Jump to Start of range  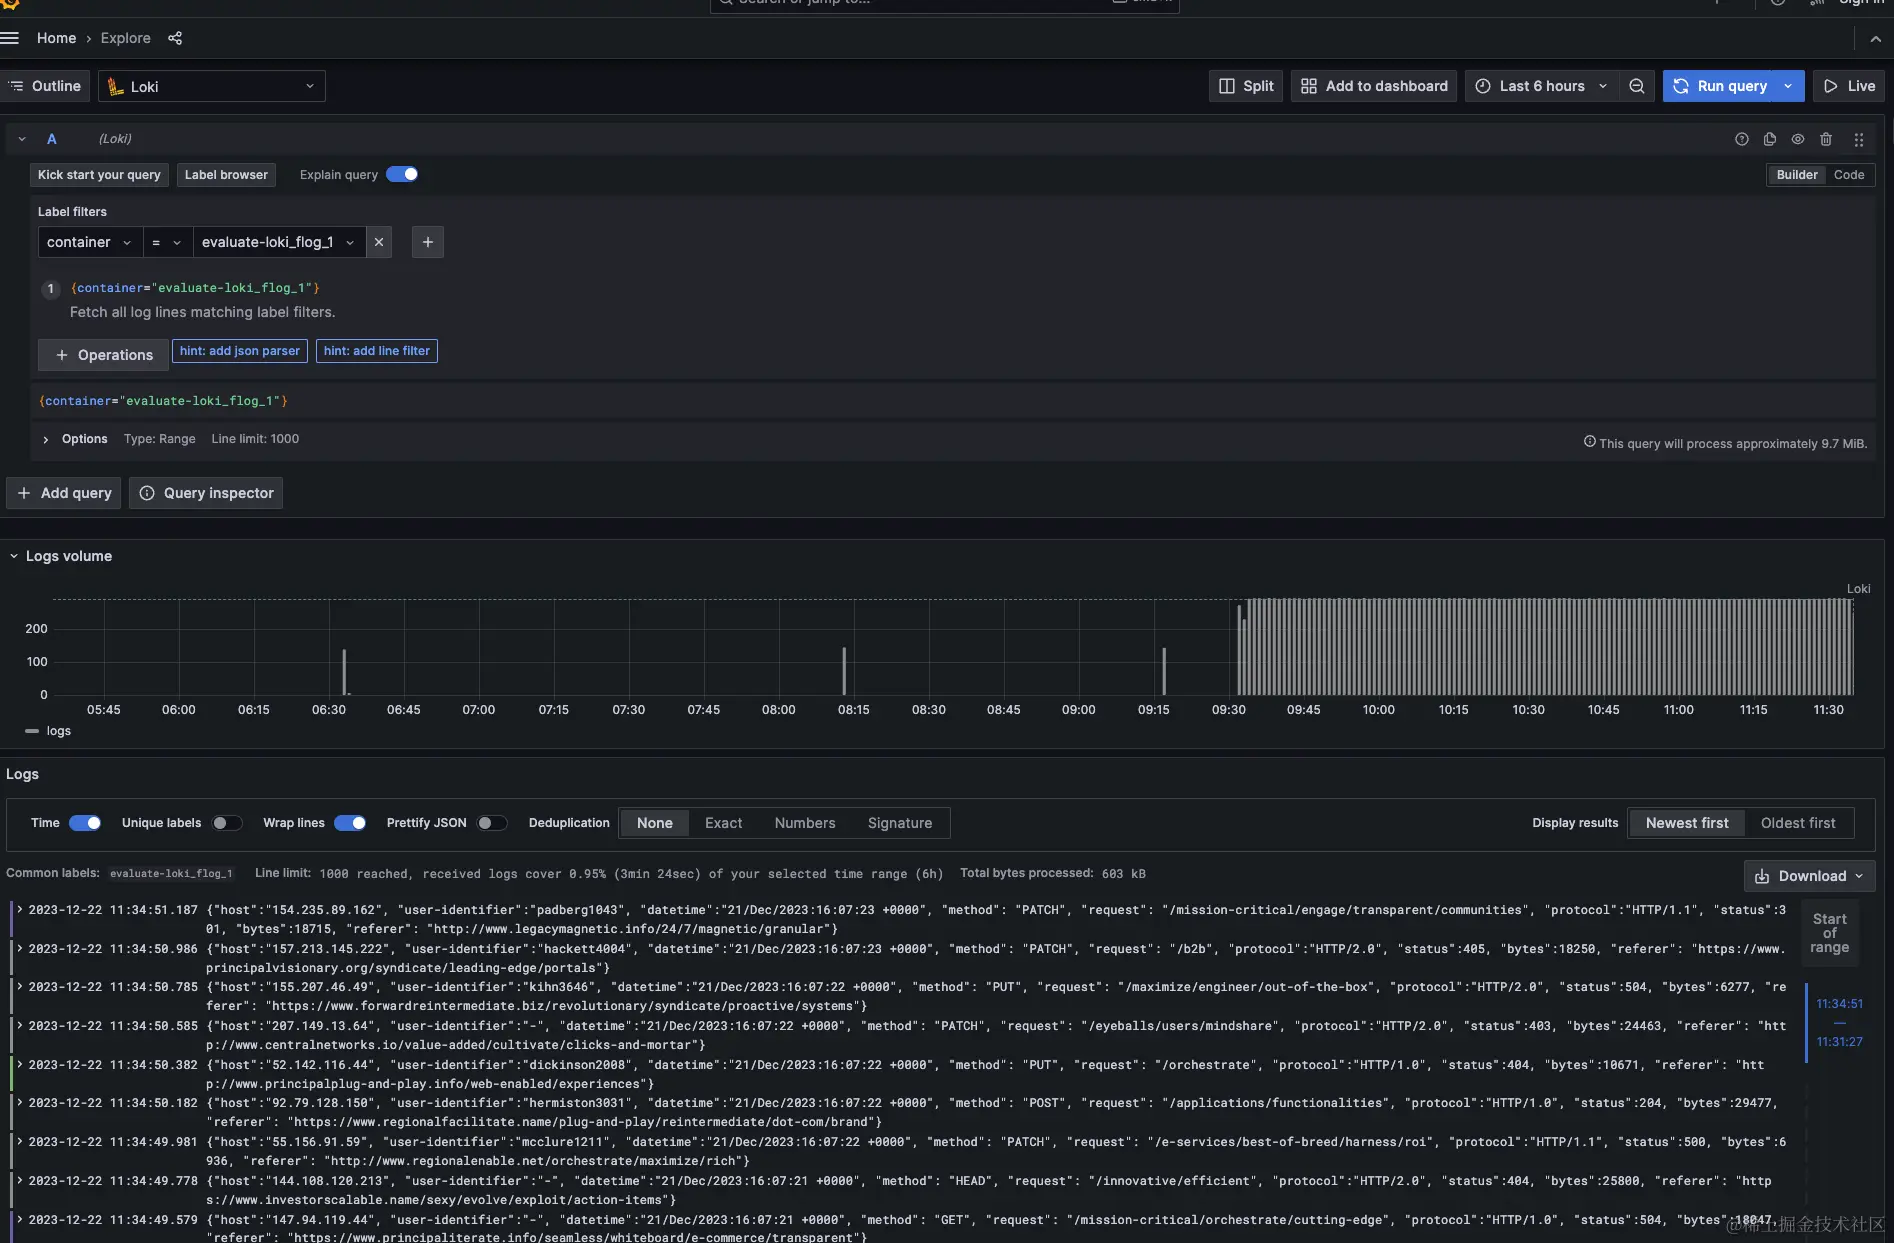tap(1829, 933)
